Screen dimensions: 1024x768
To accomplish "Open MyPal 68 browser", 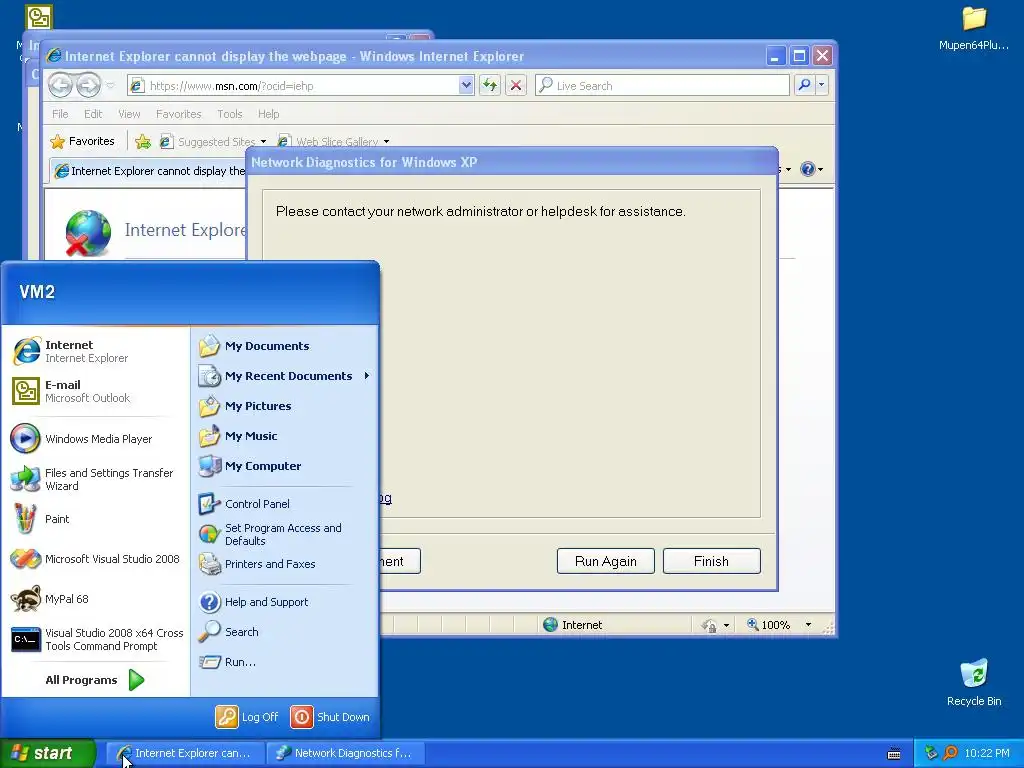I will click(x=95, y=599).
